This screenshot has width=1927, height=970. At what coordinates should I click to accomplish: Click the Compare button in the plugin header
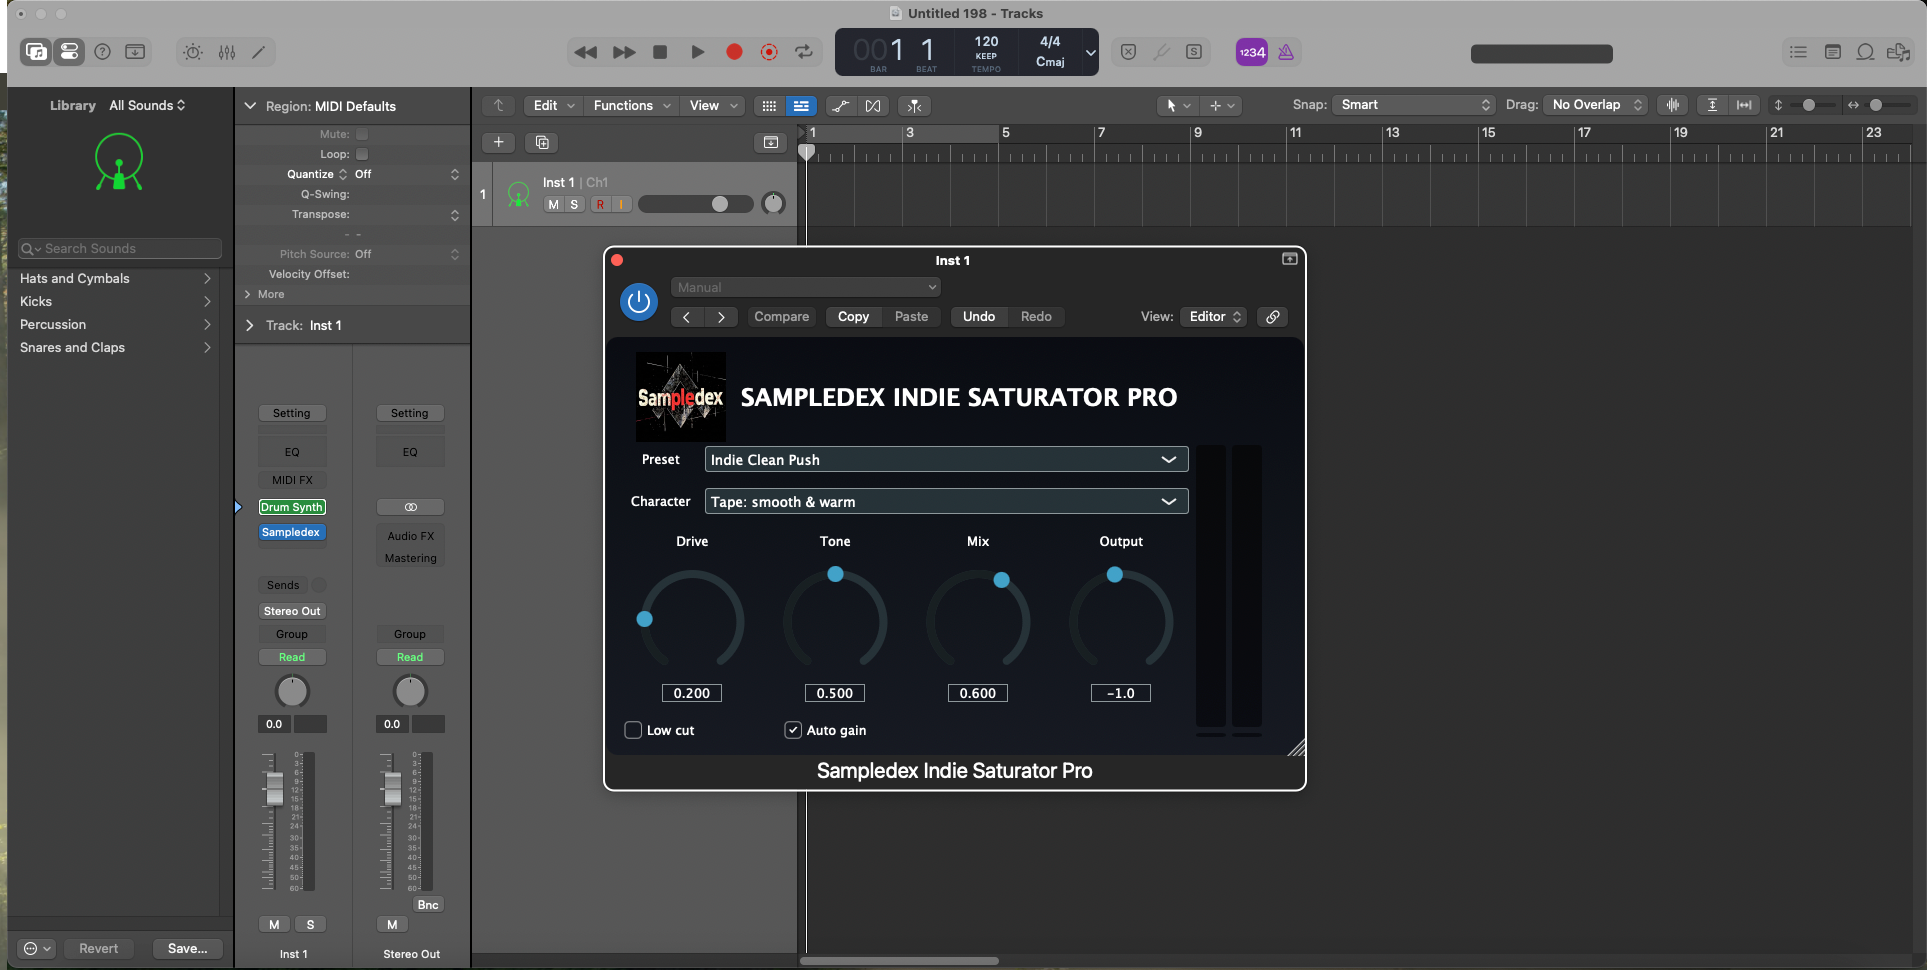click(x=781, y=316)
